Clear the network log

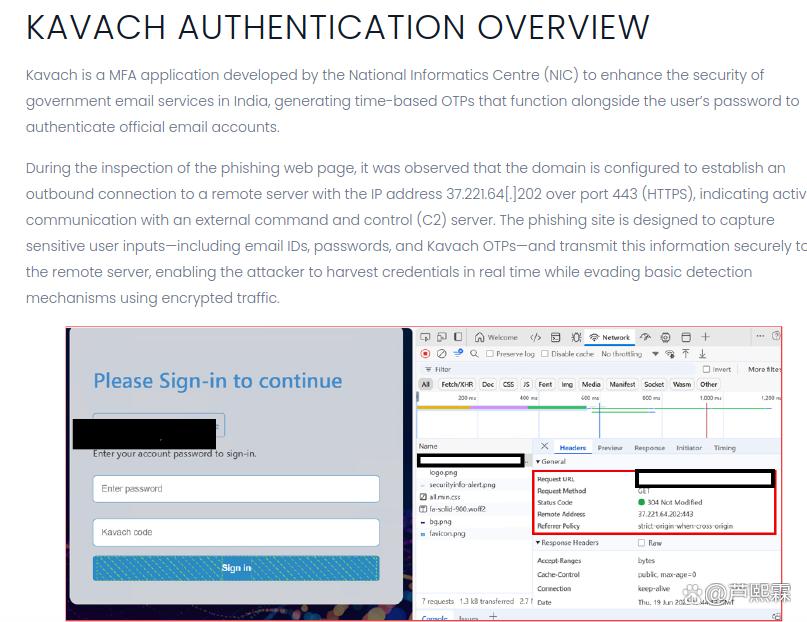coord(442,353)
